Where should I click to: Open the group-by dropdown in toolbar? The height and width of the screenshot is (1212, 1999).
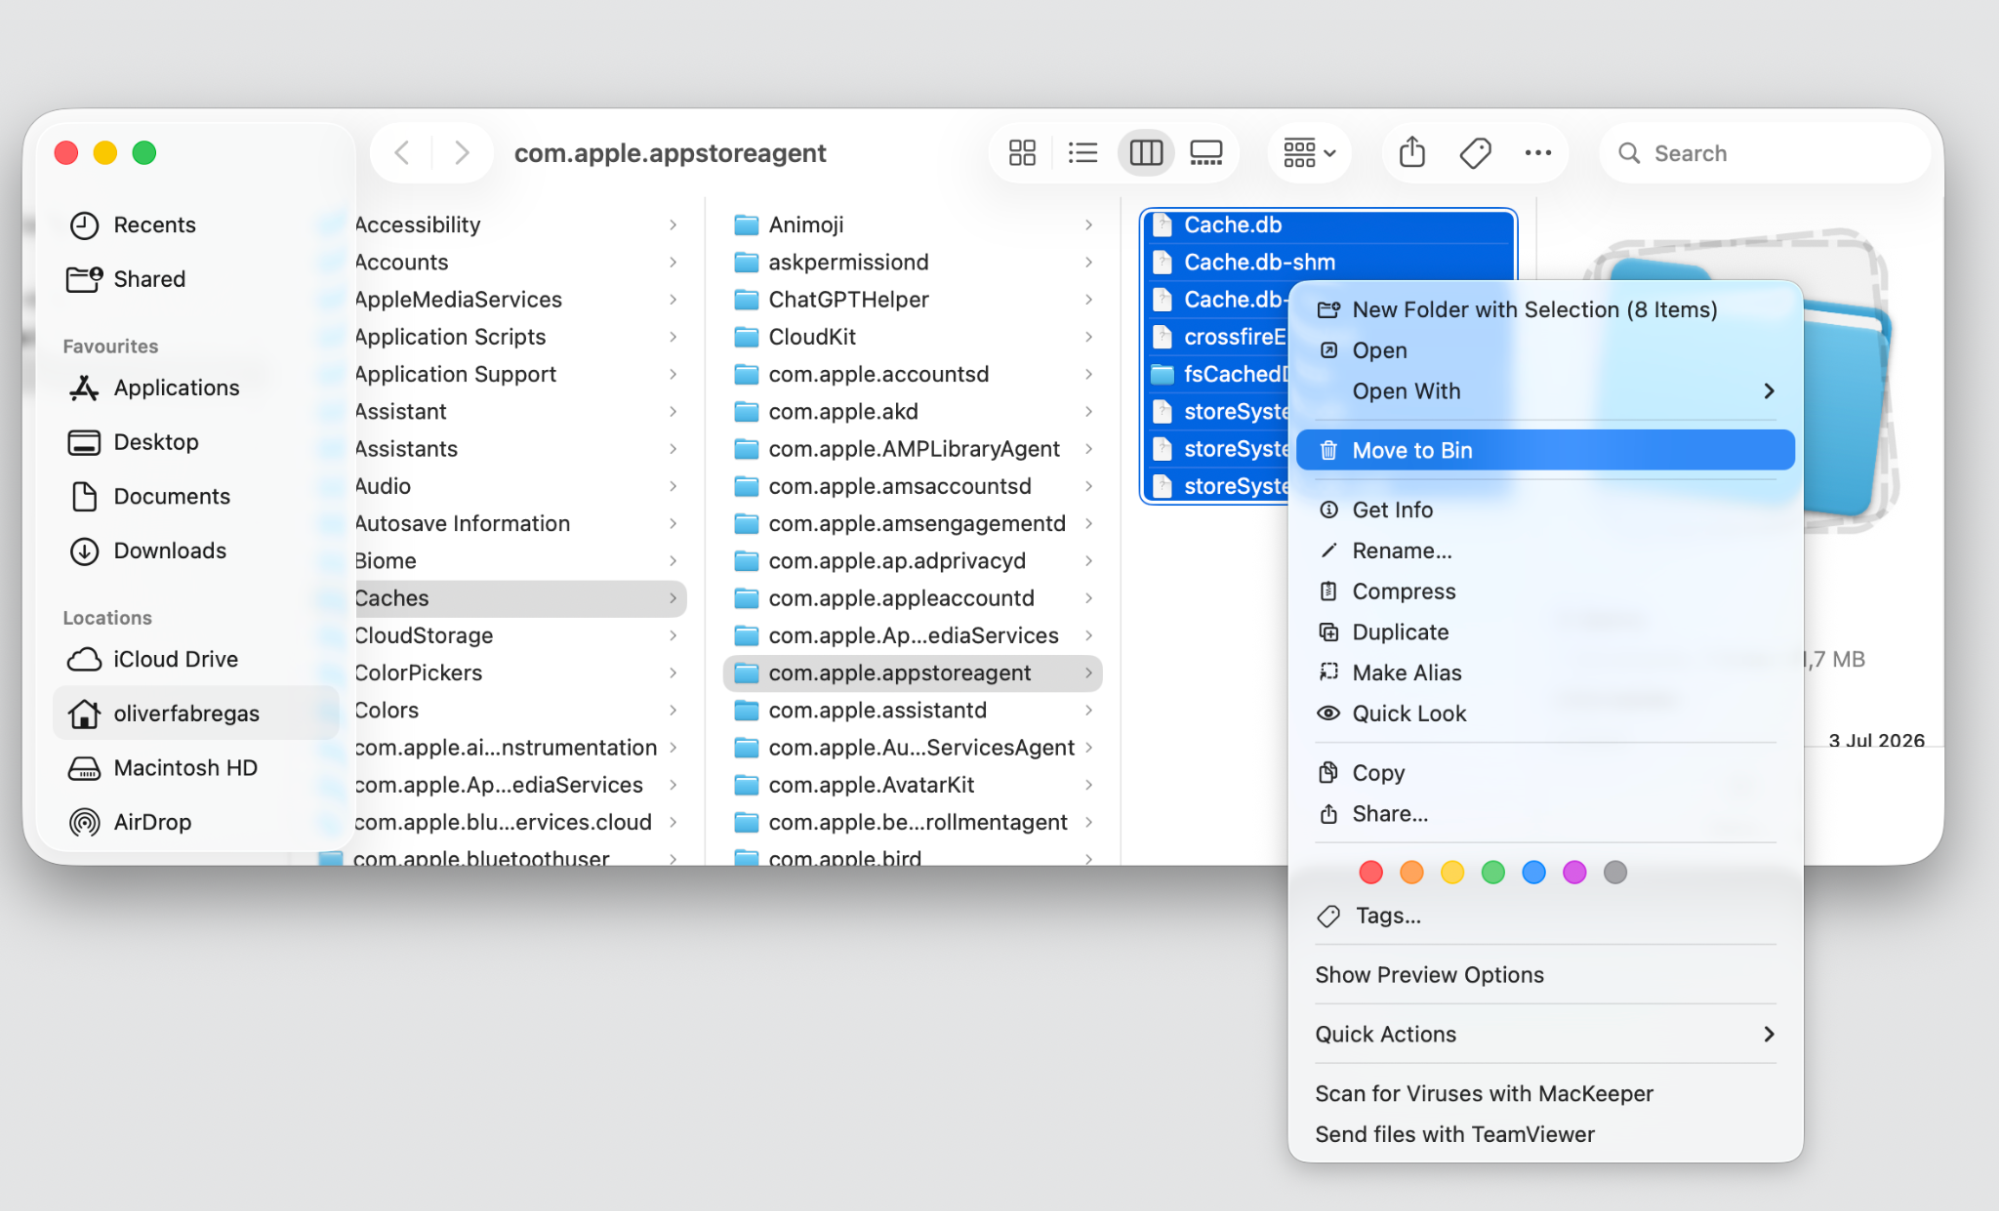tap(1308, 153)
